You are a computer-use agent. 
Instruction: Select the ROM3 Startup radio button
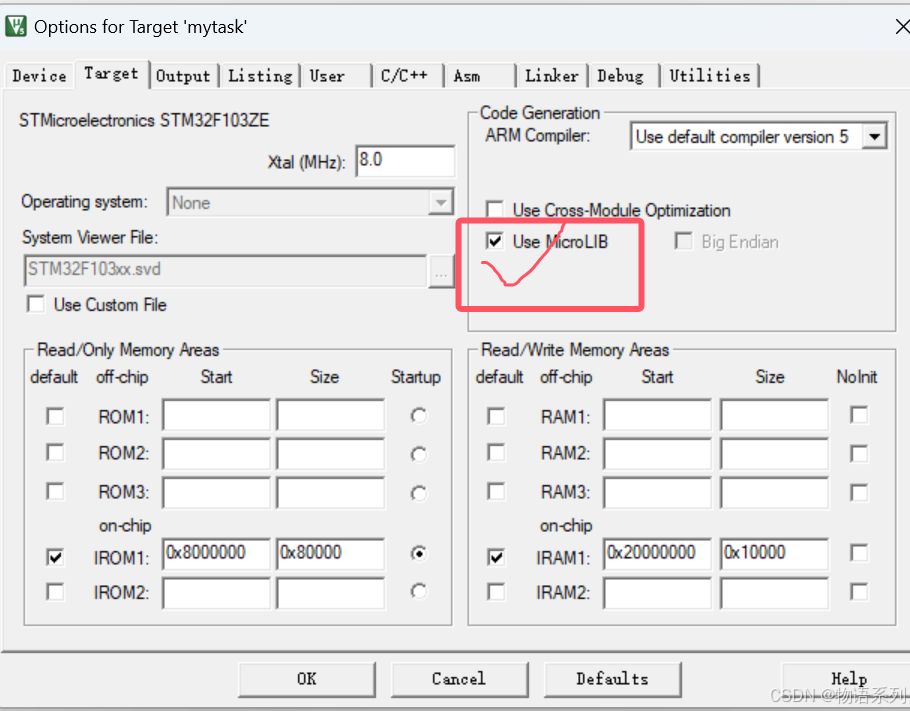point(418,493)
